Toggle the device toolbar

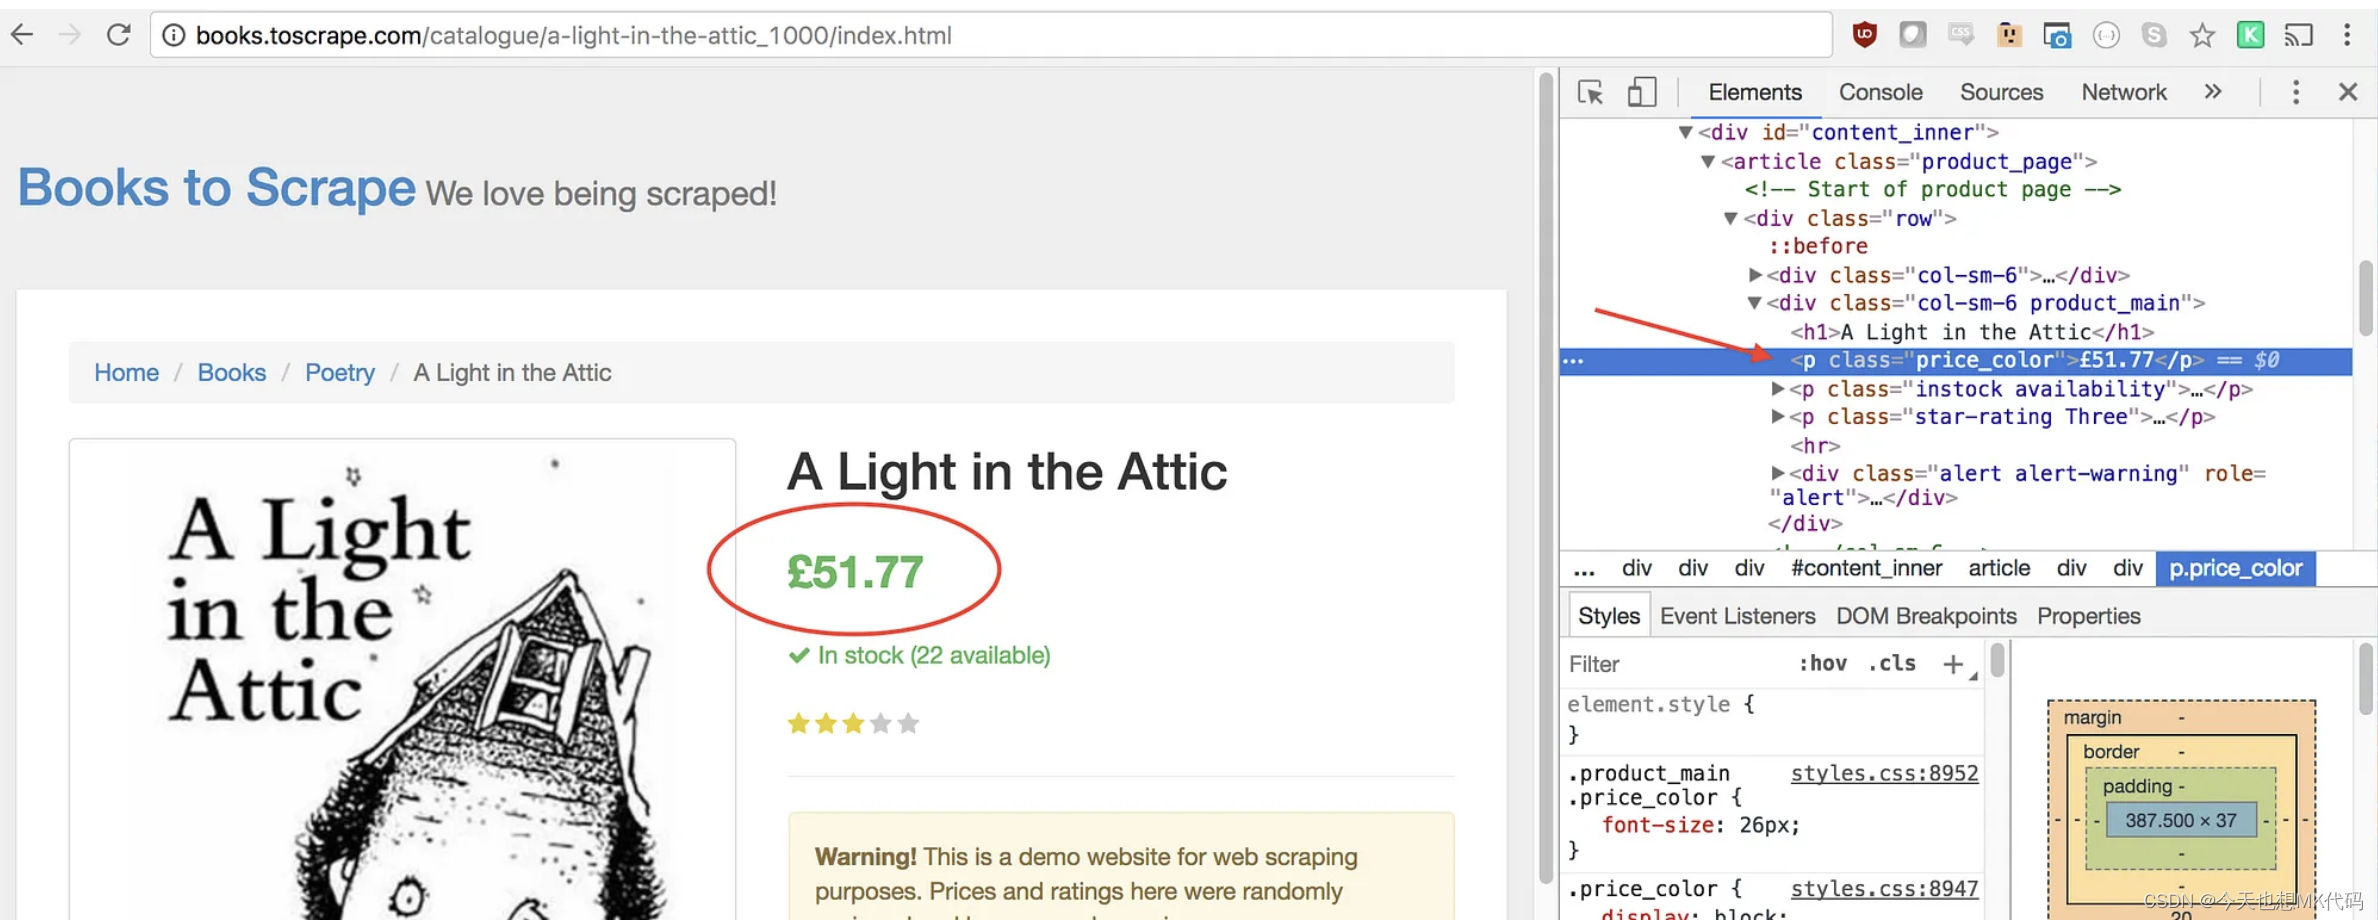[1642, 92]
